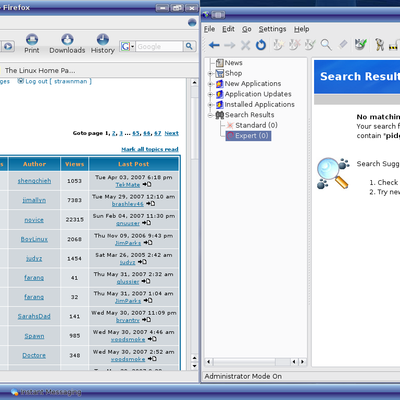
Task: Click the Next page link
Action: (x=171, y=133)
